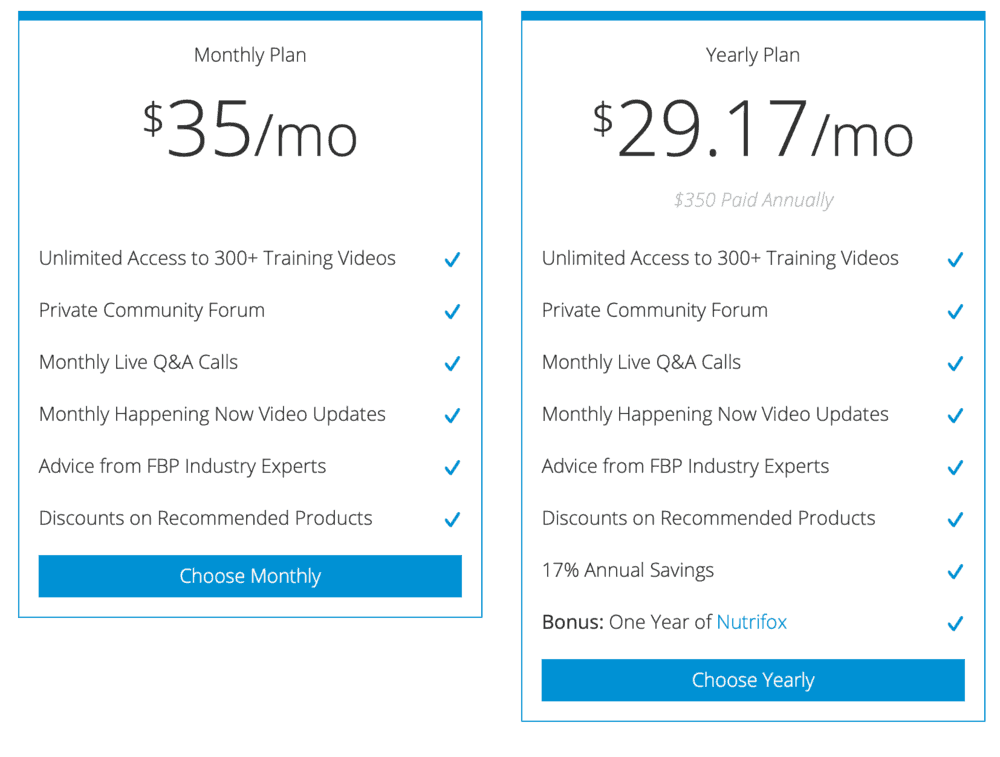Click the checkmark for Monthly Happening Now Video Updates

[x=452, y=415]
